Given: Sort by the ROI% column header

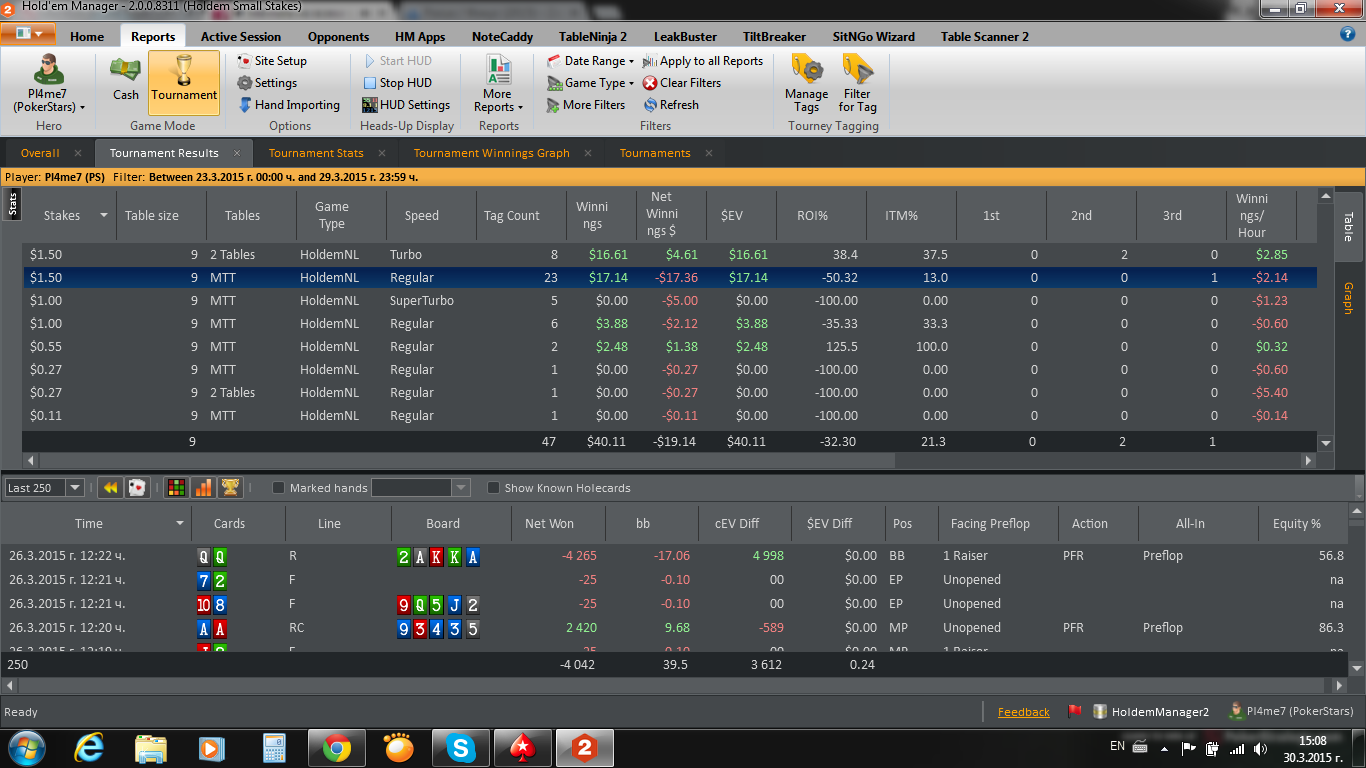Looking at the screenshot, I should pyautogui.click(x=812, y=216).
